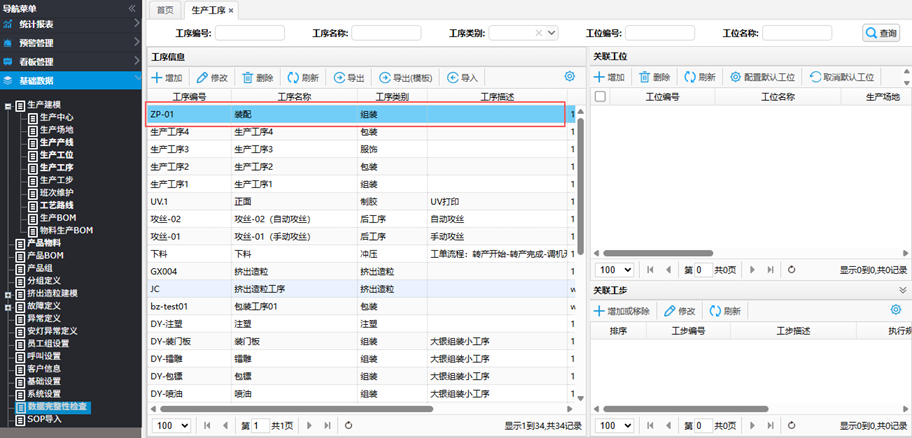Click the 修改 pencil button in 工序信息 toolbar
The image size is (912, 438).
[212, 77]
